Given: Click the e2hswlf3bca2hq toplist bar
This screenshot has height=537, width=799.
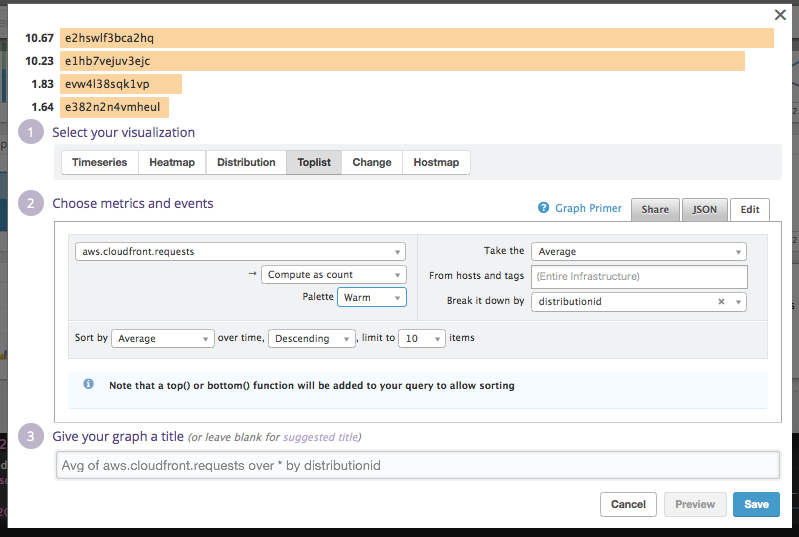Looking at the screenshot, I should point(416,38).
